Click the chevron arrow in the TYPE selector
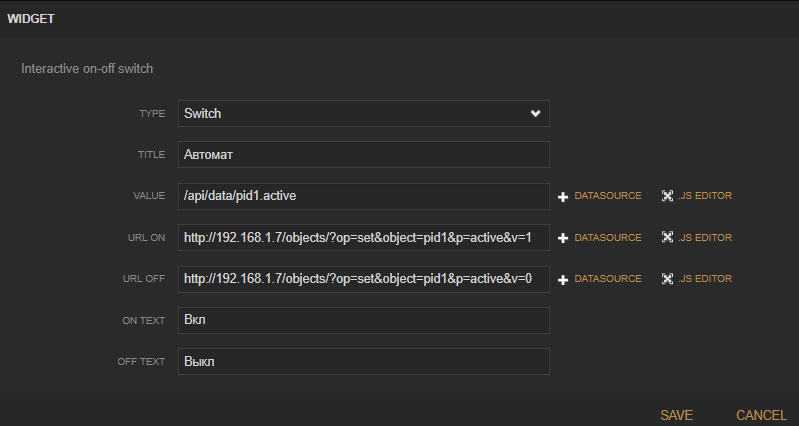This screenshot has width=799, height=426. (536, 114)
